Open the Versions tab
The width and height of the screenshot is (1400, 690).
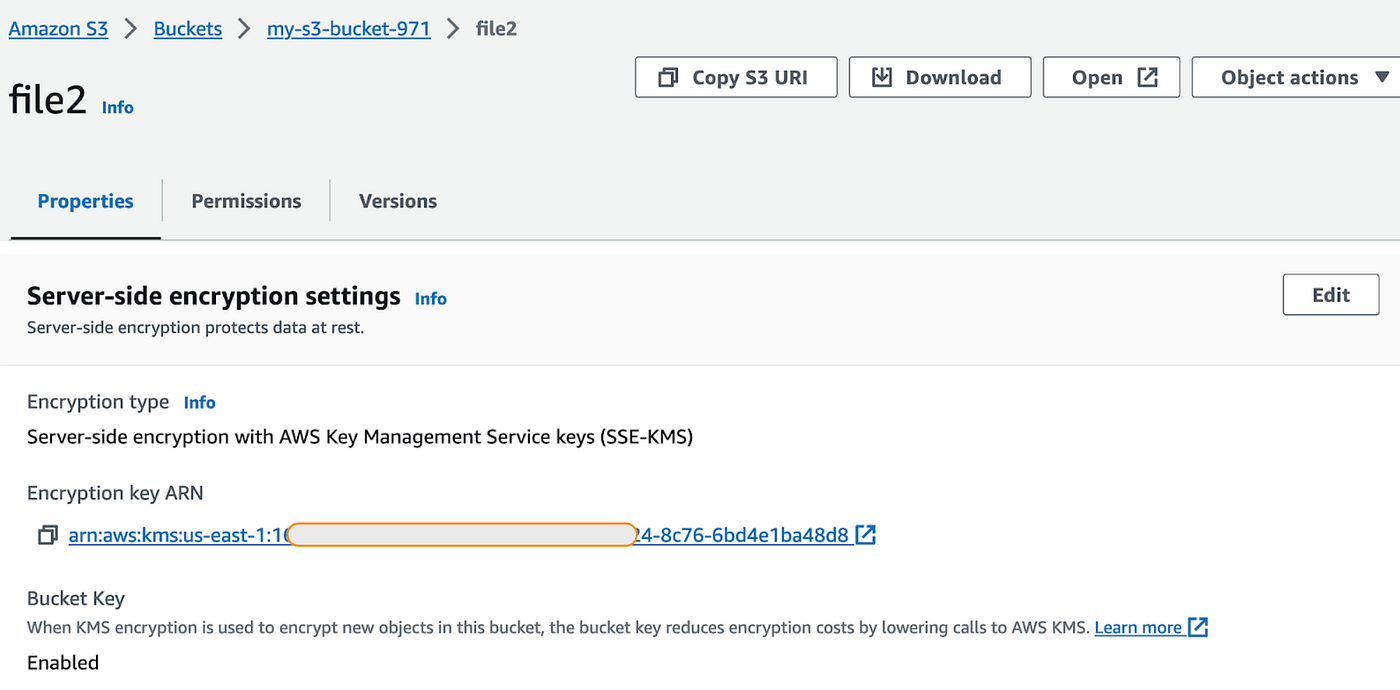tap(397, 201)
